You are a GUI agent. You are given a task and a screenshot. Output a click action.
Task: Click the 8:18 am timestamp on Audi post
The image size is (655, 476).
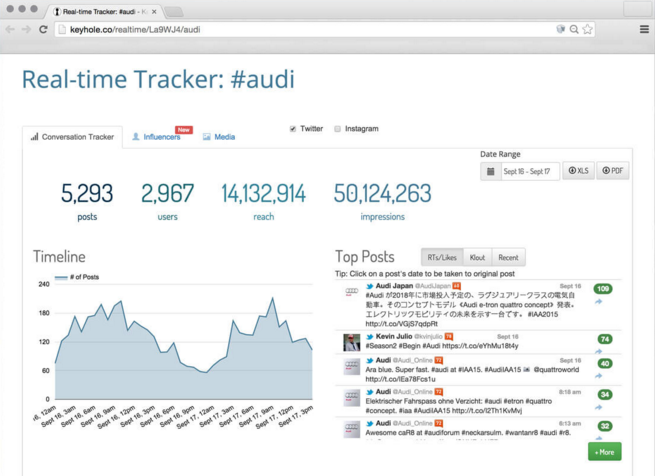570,392
